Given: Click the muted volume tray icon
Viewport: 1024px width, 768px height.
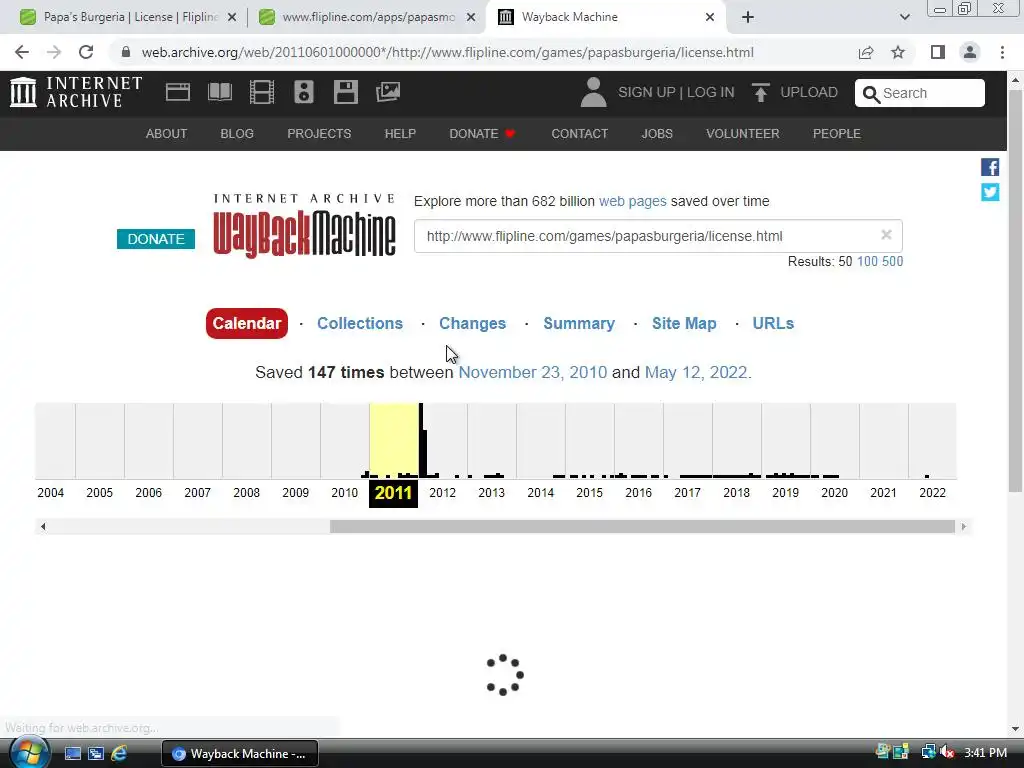Looking at the screenshot, I should [x=946, y=753].
